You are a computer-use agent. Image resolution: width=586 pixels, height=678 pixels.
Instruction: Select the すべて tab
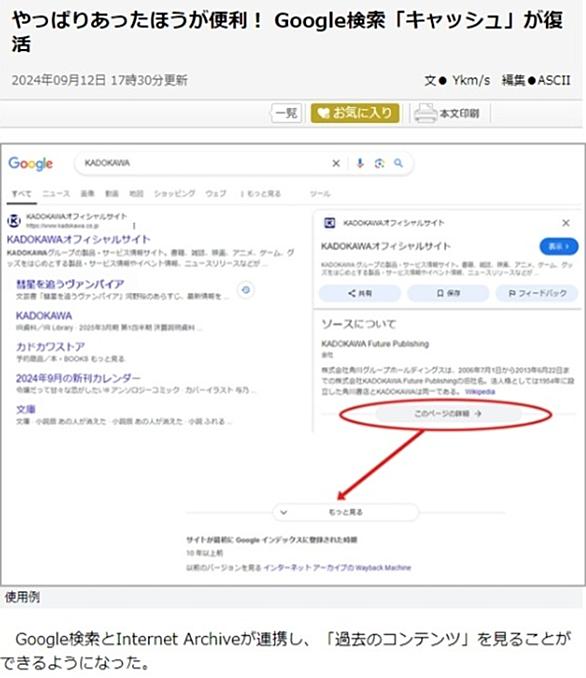[x=21, y=194]
